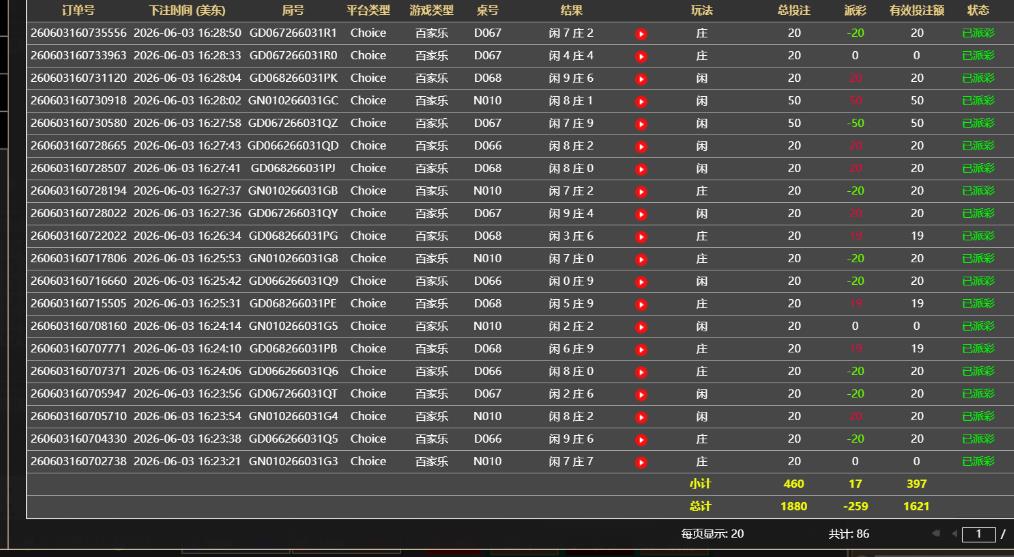The height and width of the screenshot is (557, 1014).
Task: Play replay for round GD068266031PK
Action: tap(641, 80)
